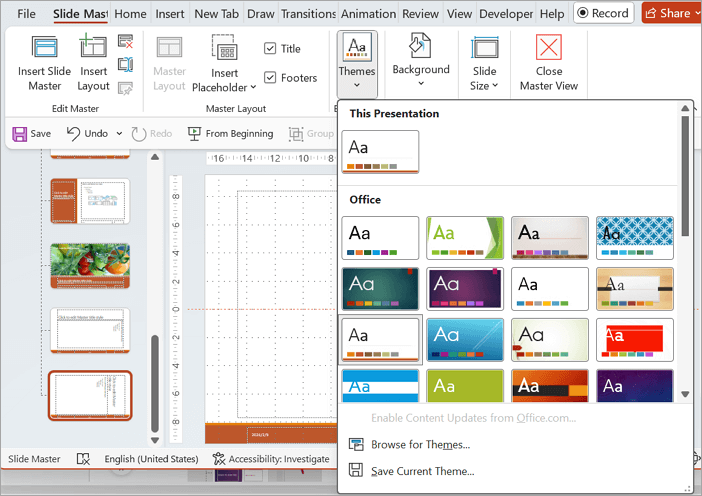Click the Insert Layout icon
This screenshot has height=496, width=702.
93,47
